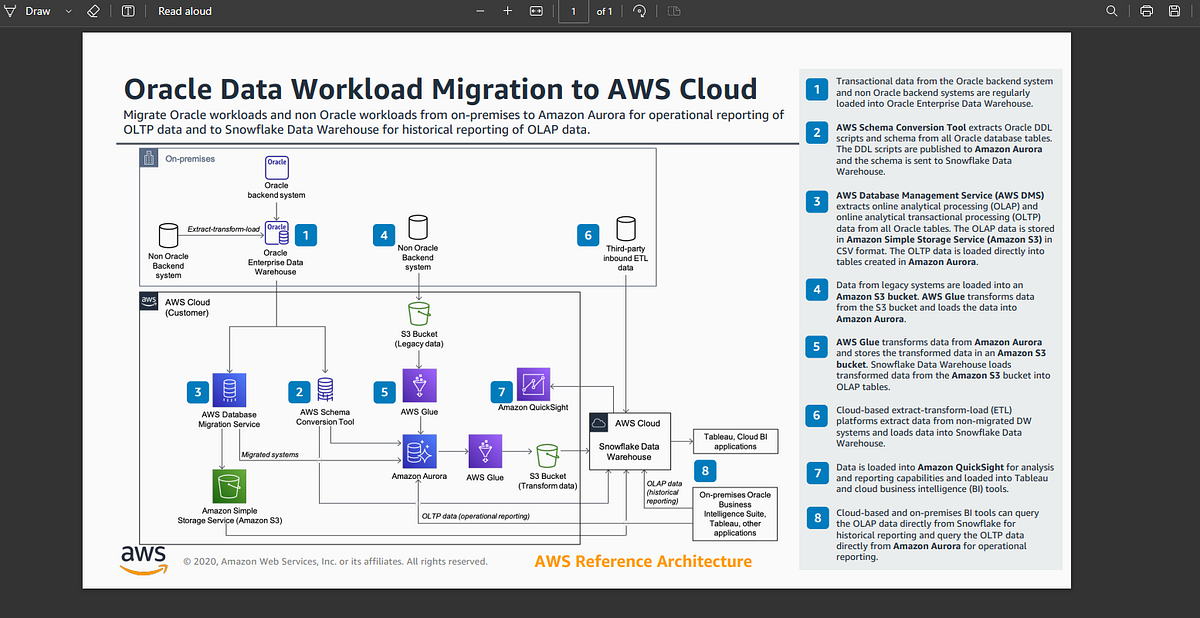The image size is (1200, 618).
Task: Open the Add text tool
Action: pos(127,11)
